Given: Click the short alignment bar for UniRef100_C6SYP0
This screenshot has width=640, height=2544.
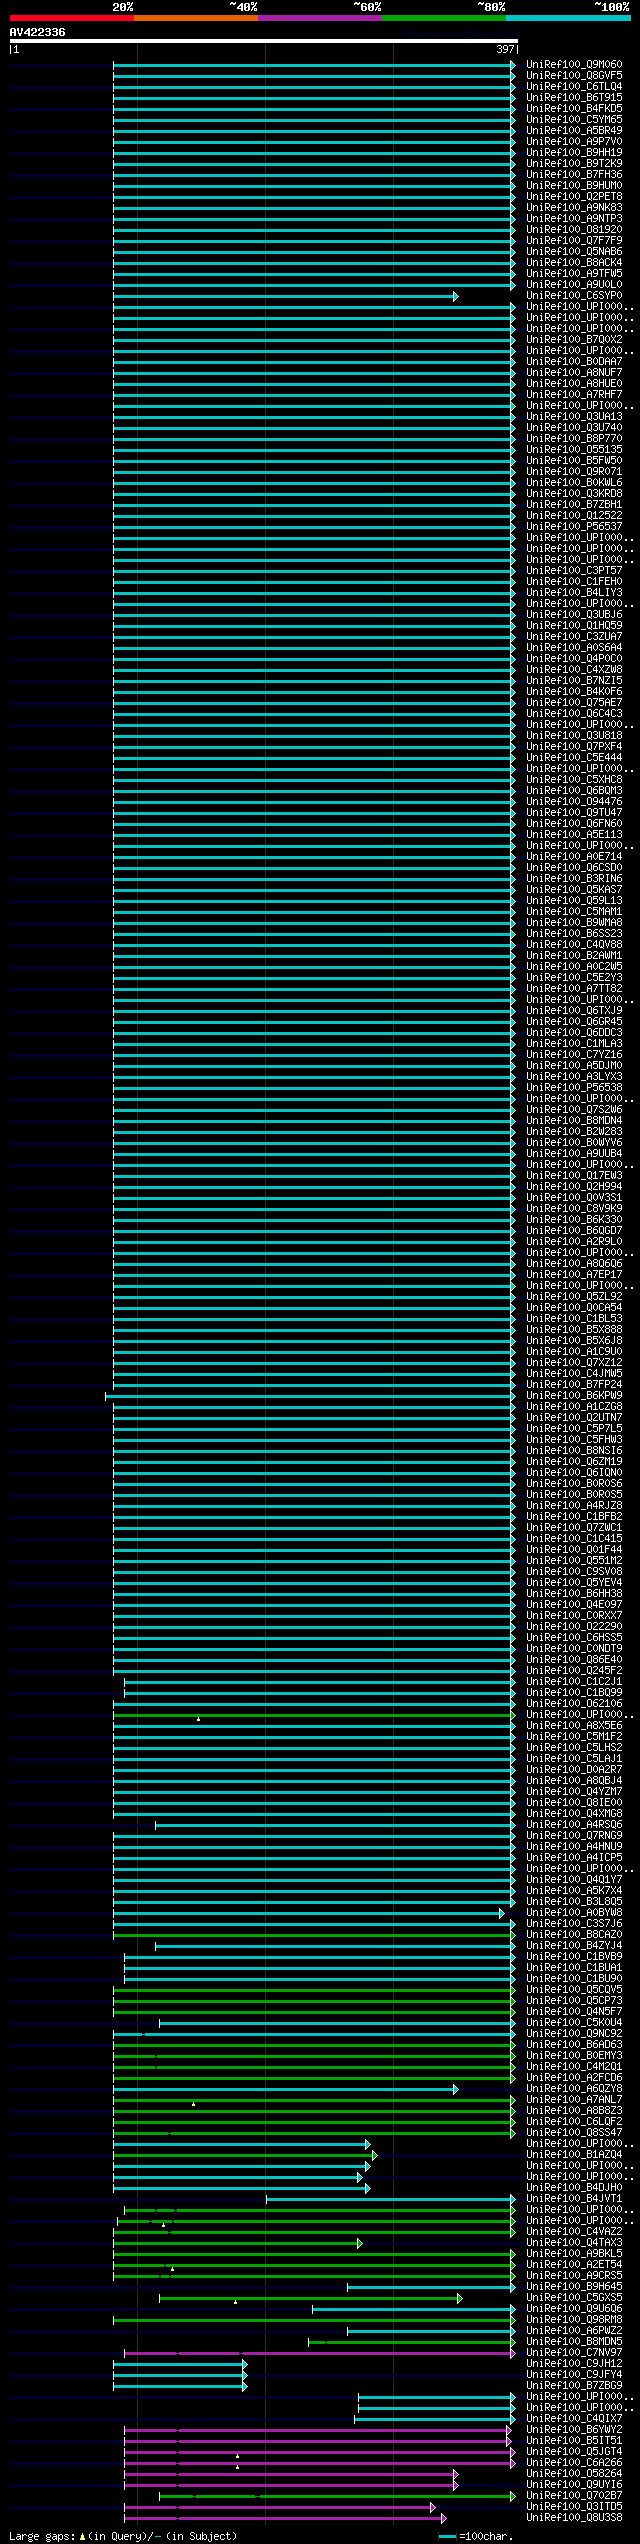Looking at the screenshot, I should click(285, 296).
